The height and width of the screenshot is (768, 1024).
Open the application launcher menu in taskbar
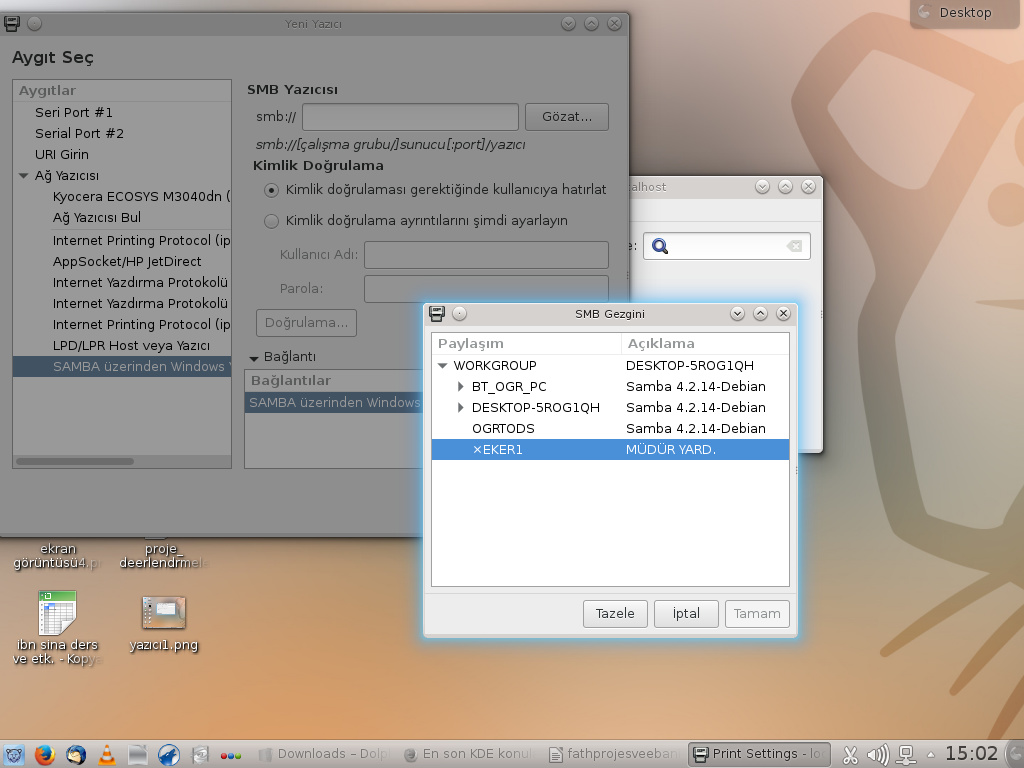click(13, 755)
